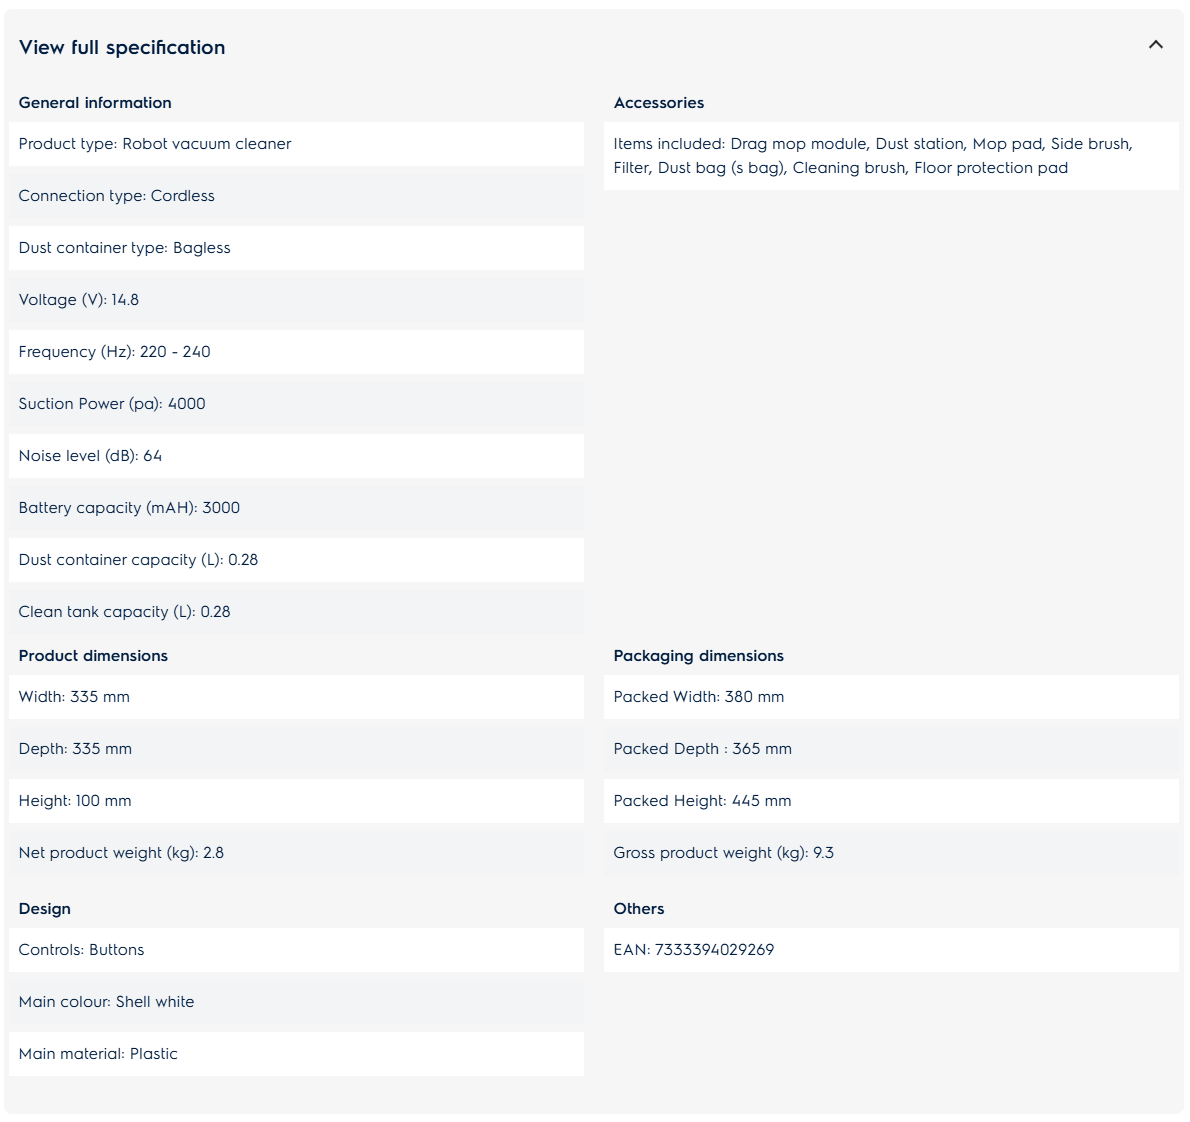Click the Controls Buttons row
Image resolution: width=1190 pixels, height=1122 pixels.
point(297,950)
